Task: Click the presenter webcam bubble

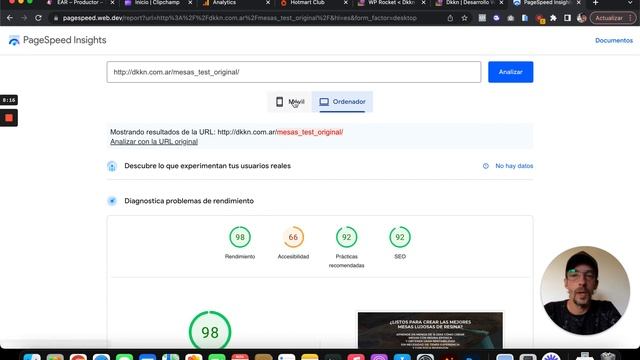Action: (x=585, y=290)
